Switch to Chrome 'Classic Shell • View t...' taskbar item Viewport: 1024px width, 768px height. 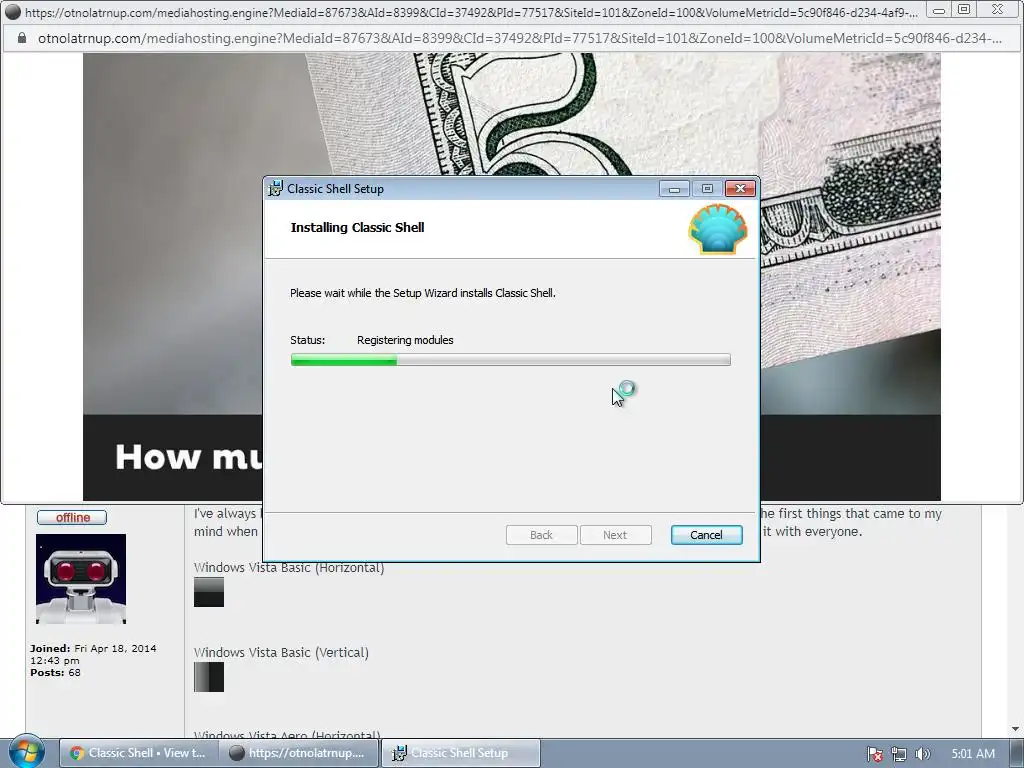pyautogui.click(x=138, y=753)
